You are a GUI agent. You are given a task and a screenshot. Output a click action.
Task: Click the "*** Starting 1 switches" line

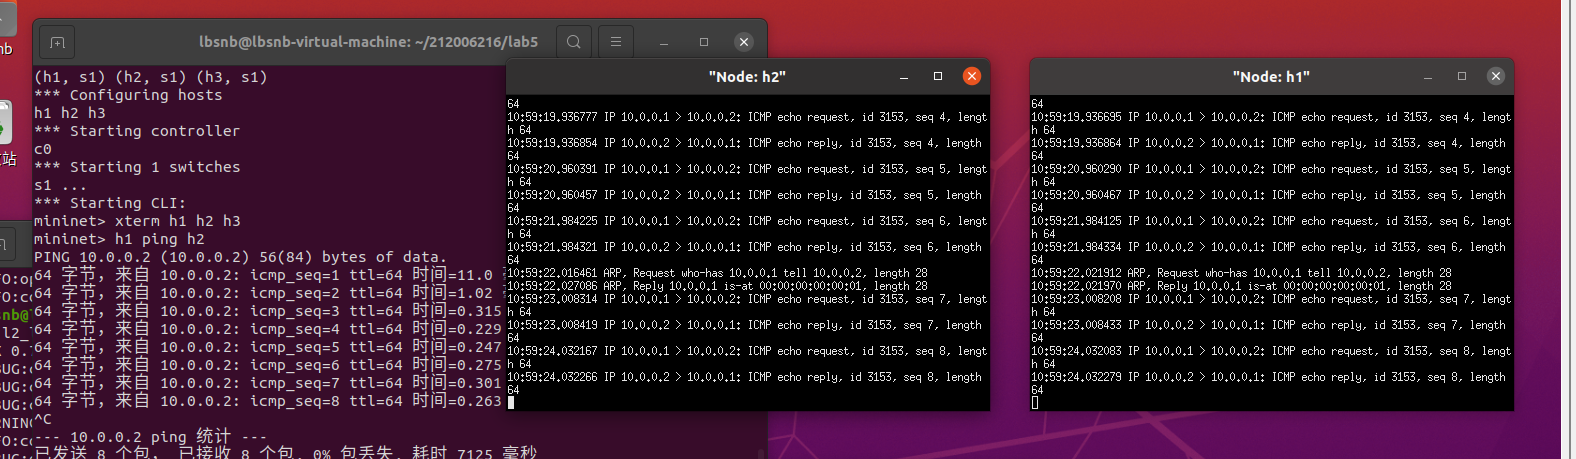[137, 167]
